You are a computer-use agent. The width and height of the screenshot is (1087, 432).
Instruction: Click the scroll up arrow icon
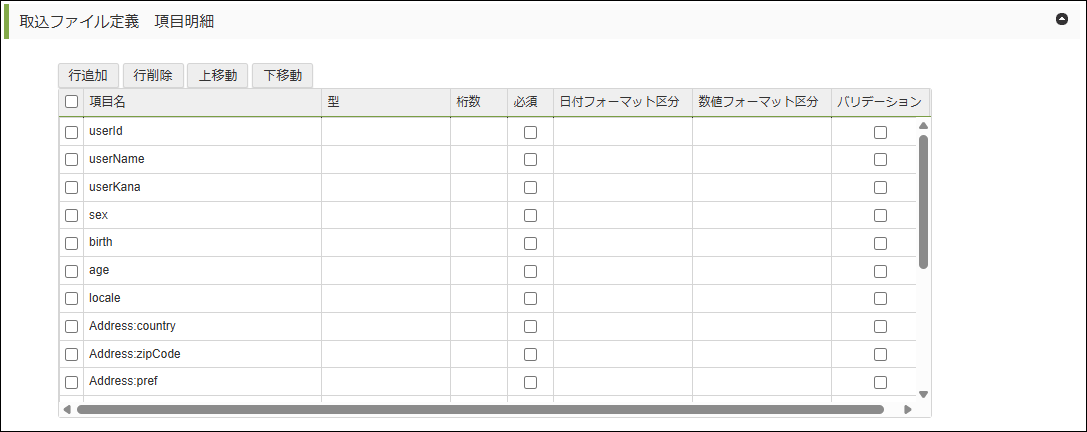point(923,126)
